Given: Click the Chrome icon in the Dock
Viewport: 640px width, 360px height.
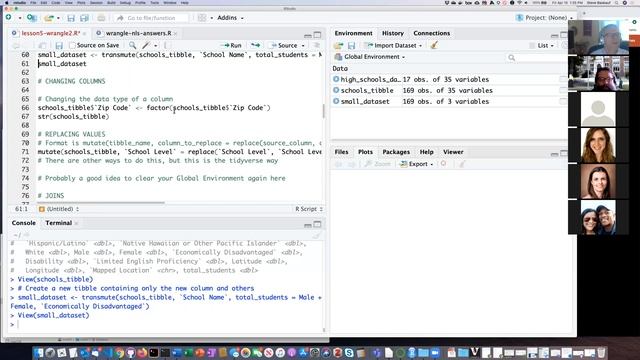Looking at the screenshot, I should coord(119,353).
